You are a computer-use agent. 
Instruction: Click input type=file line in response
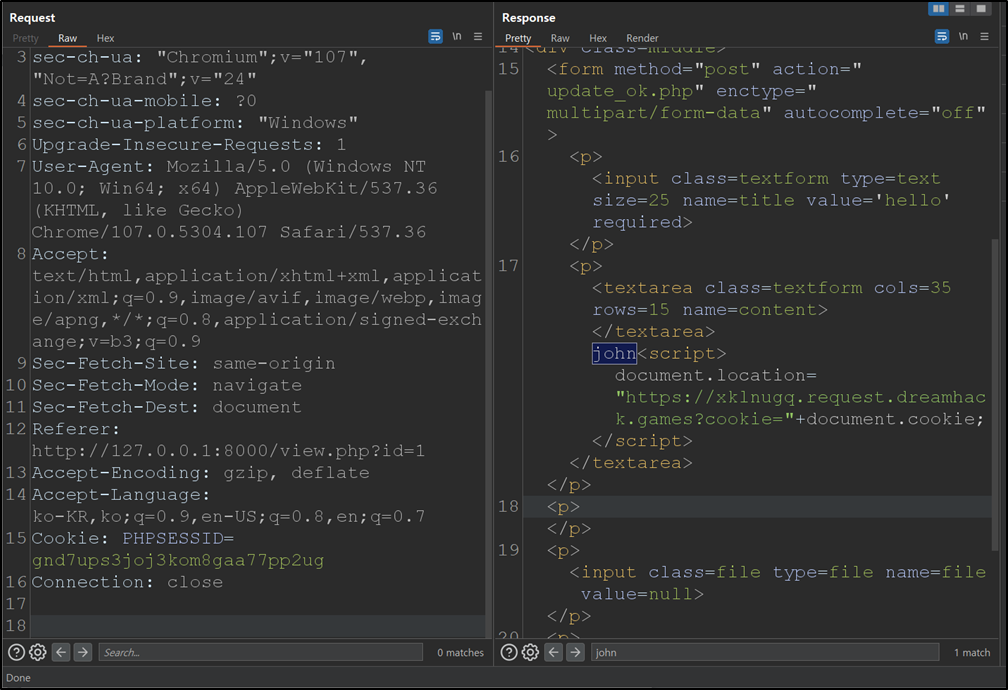[778, 572]
